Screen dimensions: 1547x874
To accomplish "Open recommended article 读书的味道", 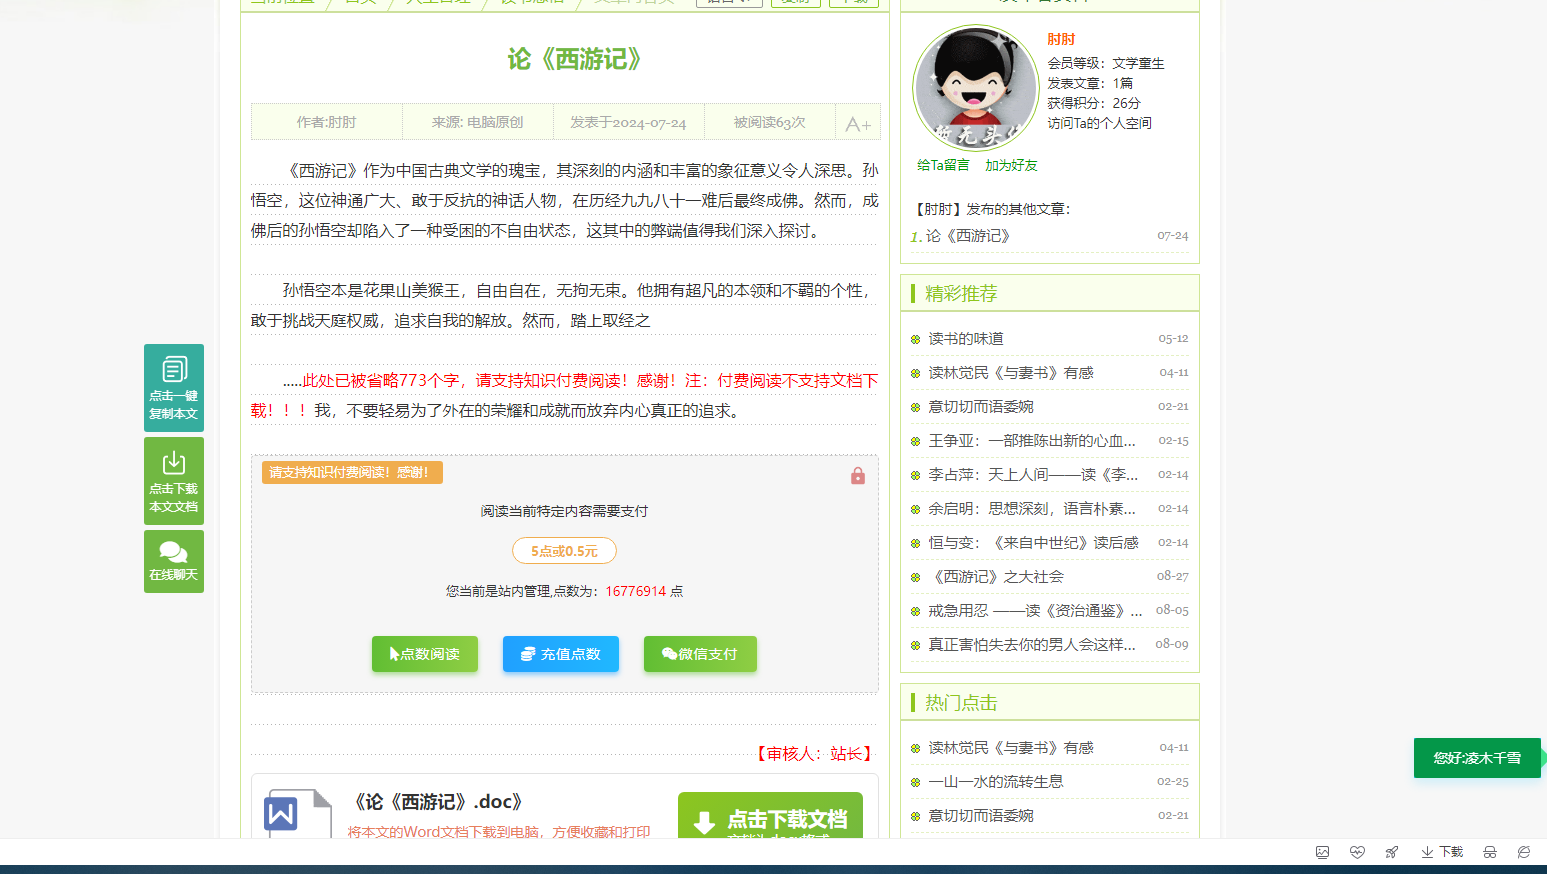I will [x=966, y=339].
